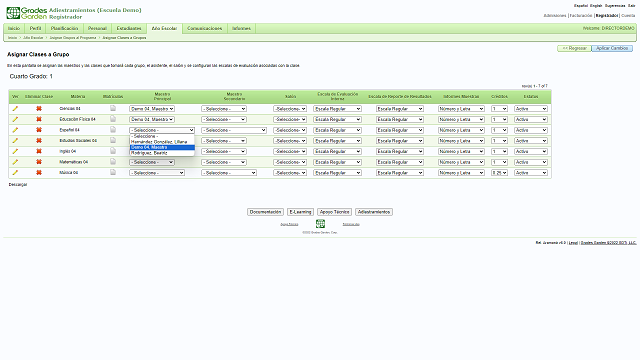Open the matrículas document icon for Español 04
Viewport: 640px width, 360px height.
coord(113,129)
